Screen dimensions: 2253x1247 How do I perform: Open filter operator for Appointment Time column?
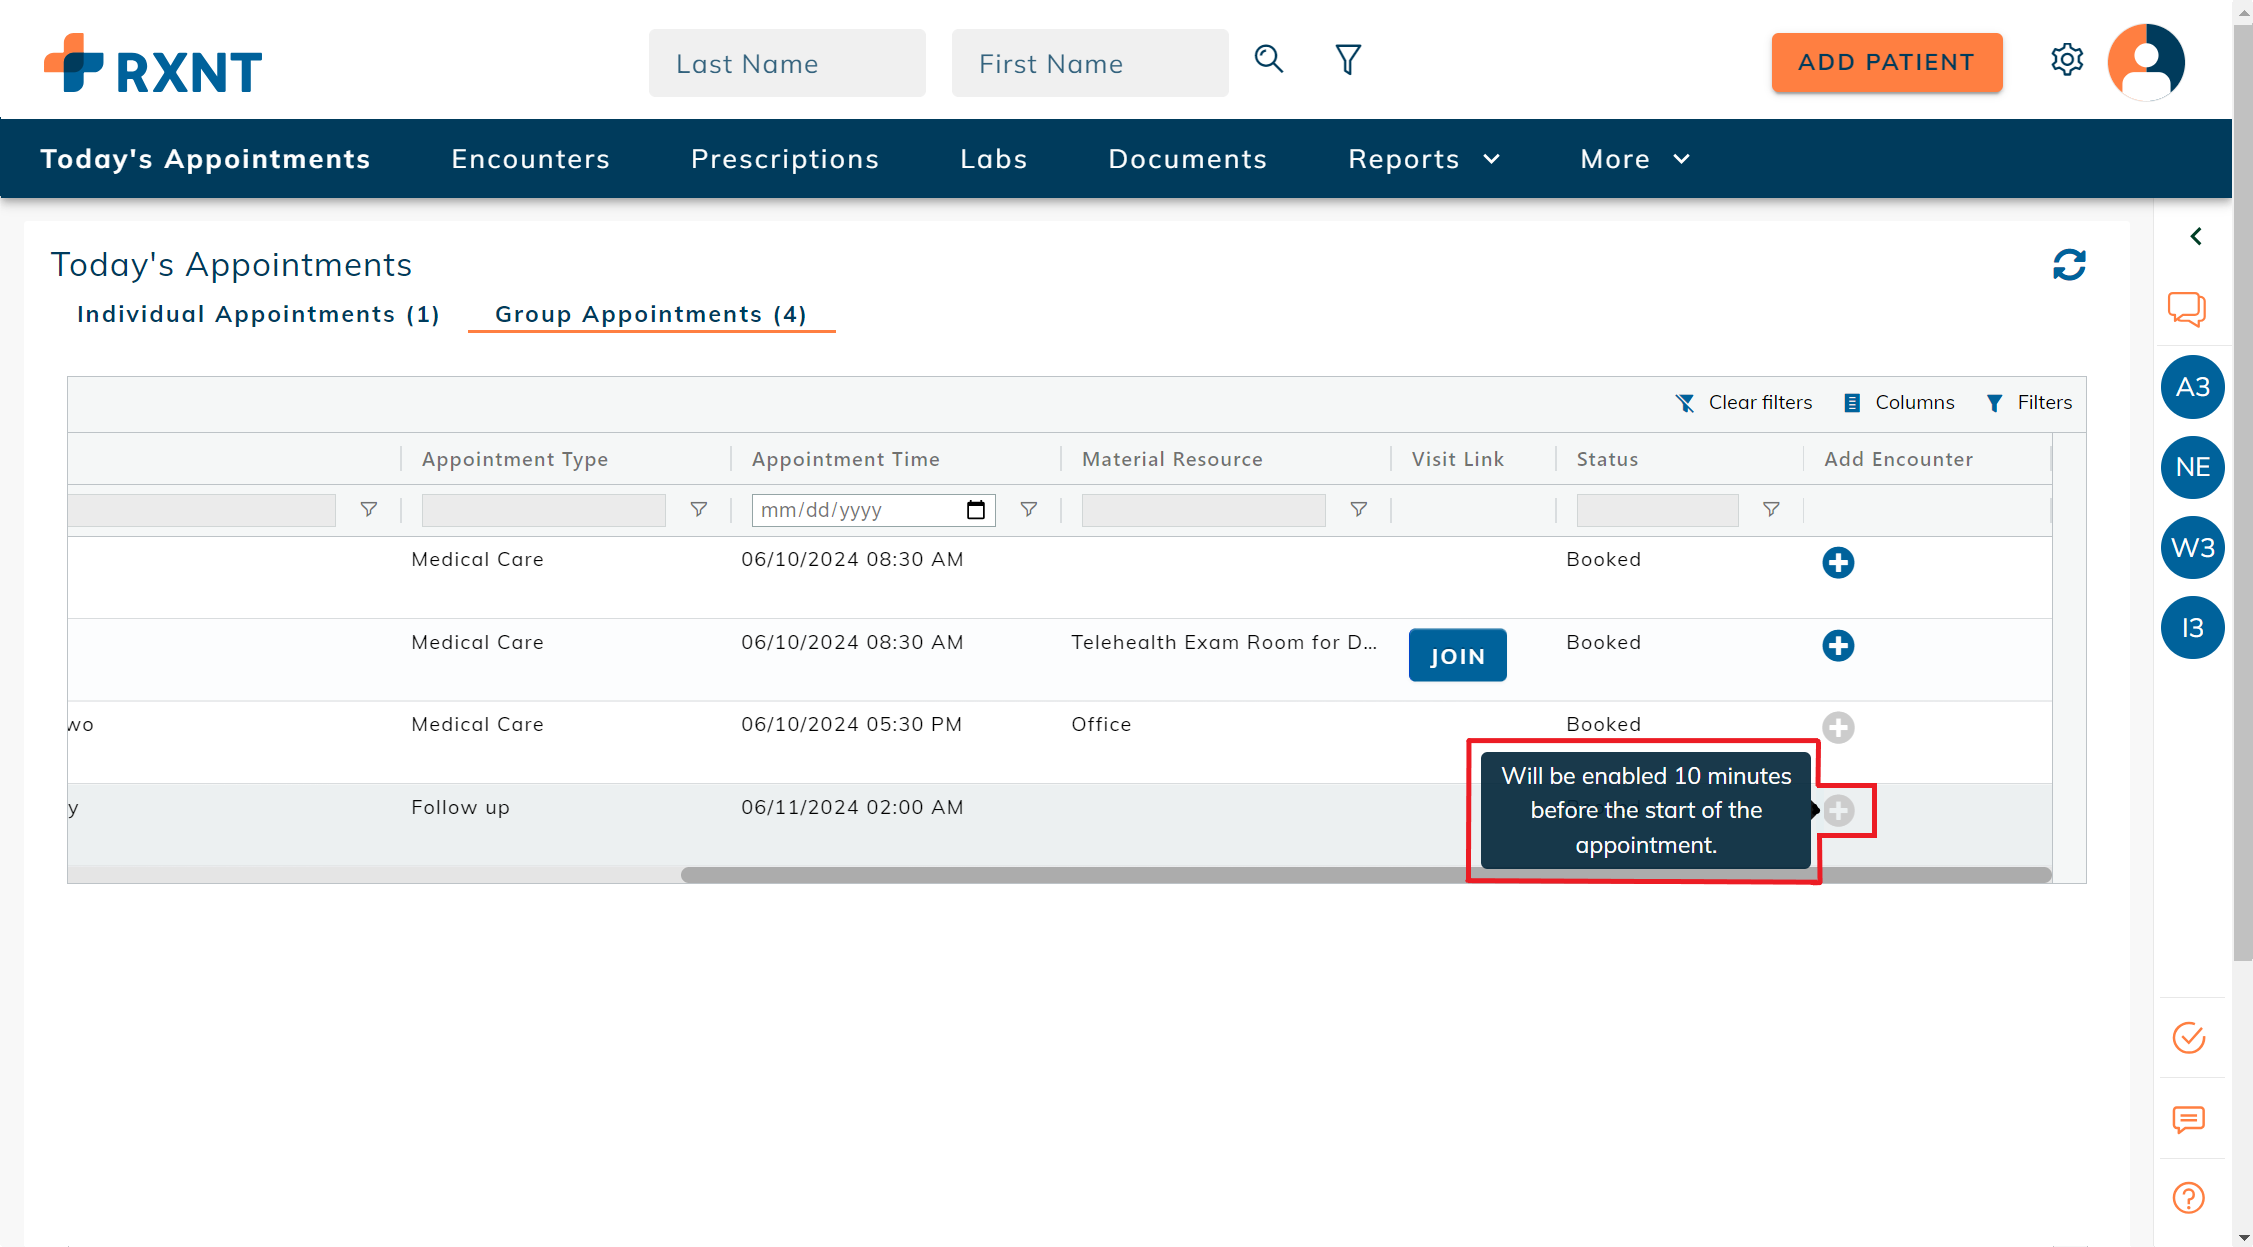1029,510
